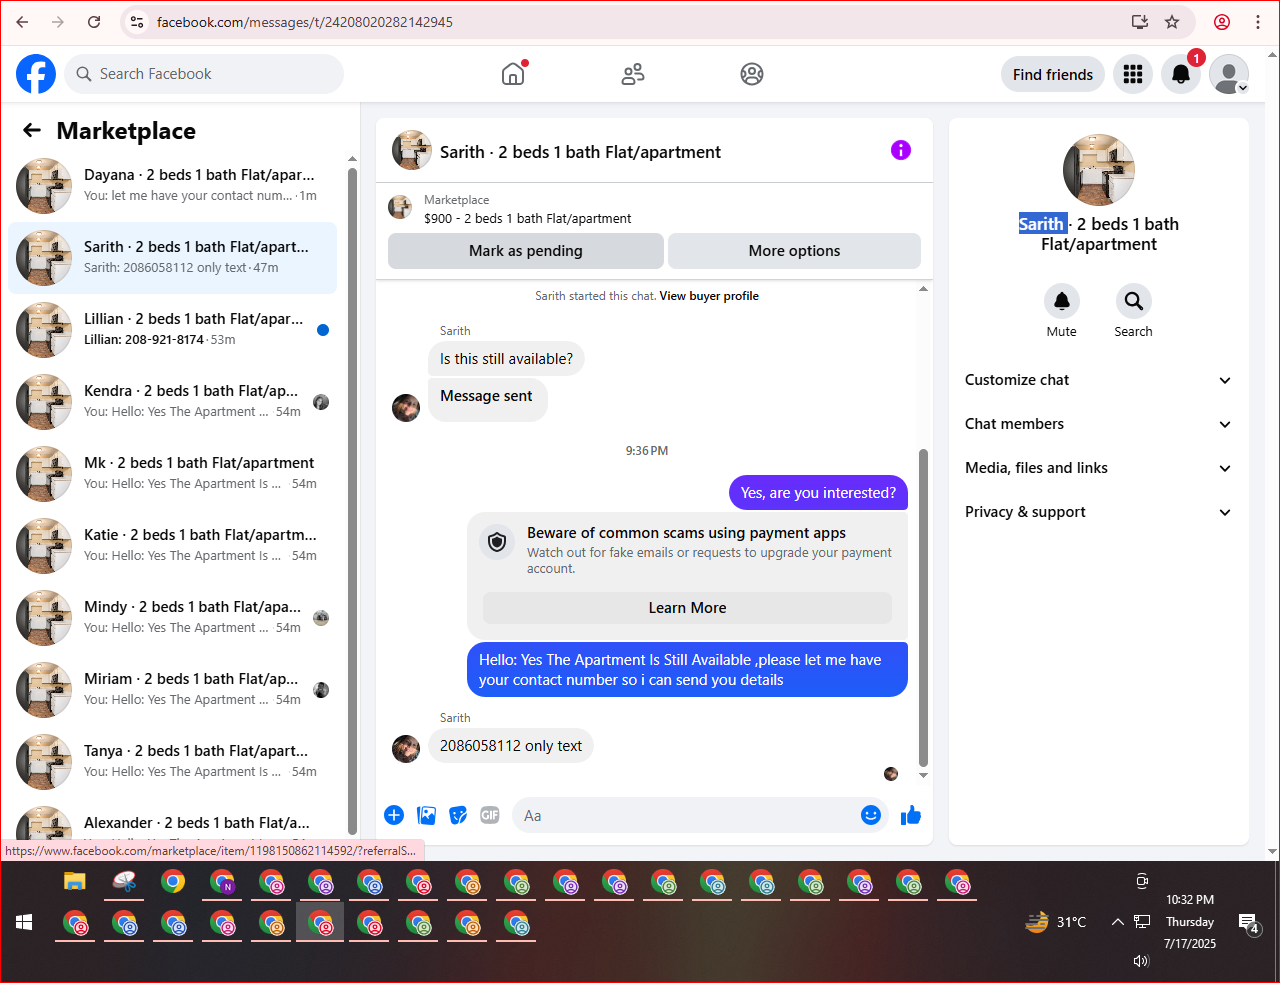Screen dimensions: 1280x983
Task: Click the conversation list scrollbar
Action: [x=352, y=500]
